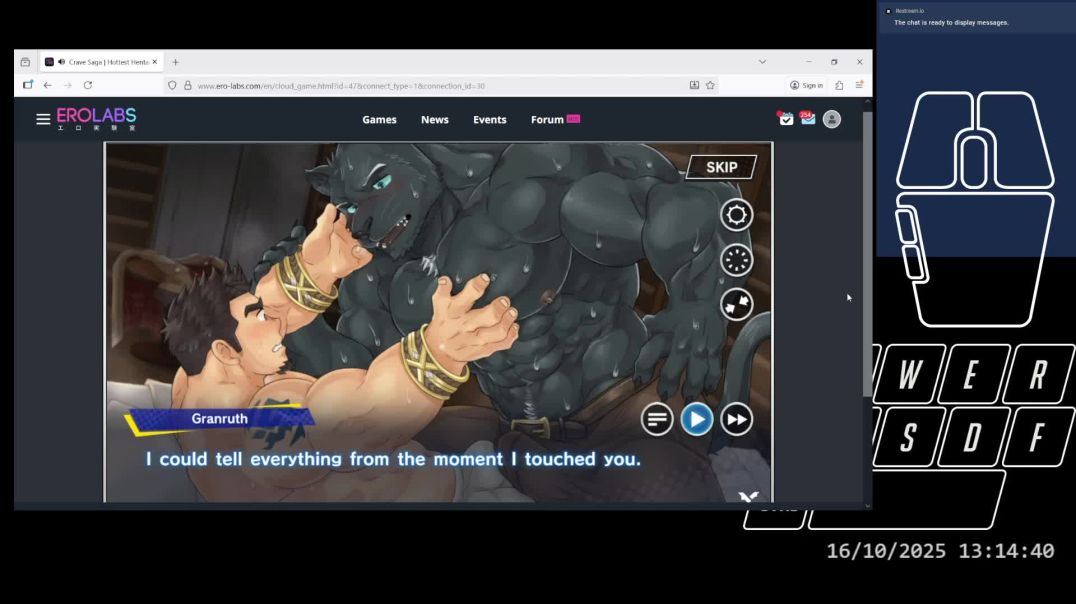Open the mail icon with 254 badge
The height and width of the screenshot is (604, 1076).
click(x=810, y=118)
